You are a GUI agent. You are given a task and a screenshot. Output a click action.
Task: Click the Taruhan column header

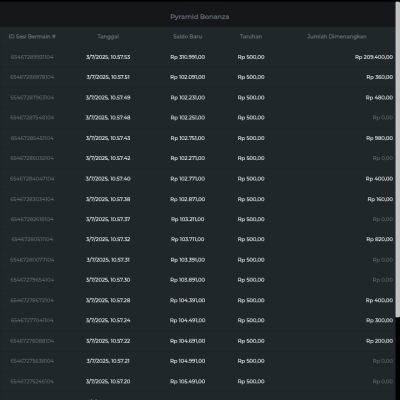[251, 36]
